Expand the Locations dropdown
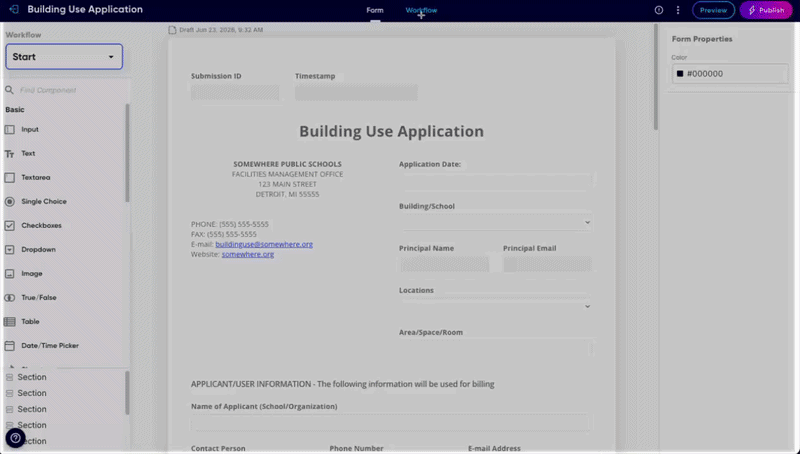 (495, 306)
